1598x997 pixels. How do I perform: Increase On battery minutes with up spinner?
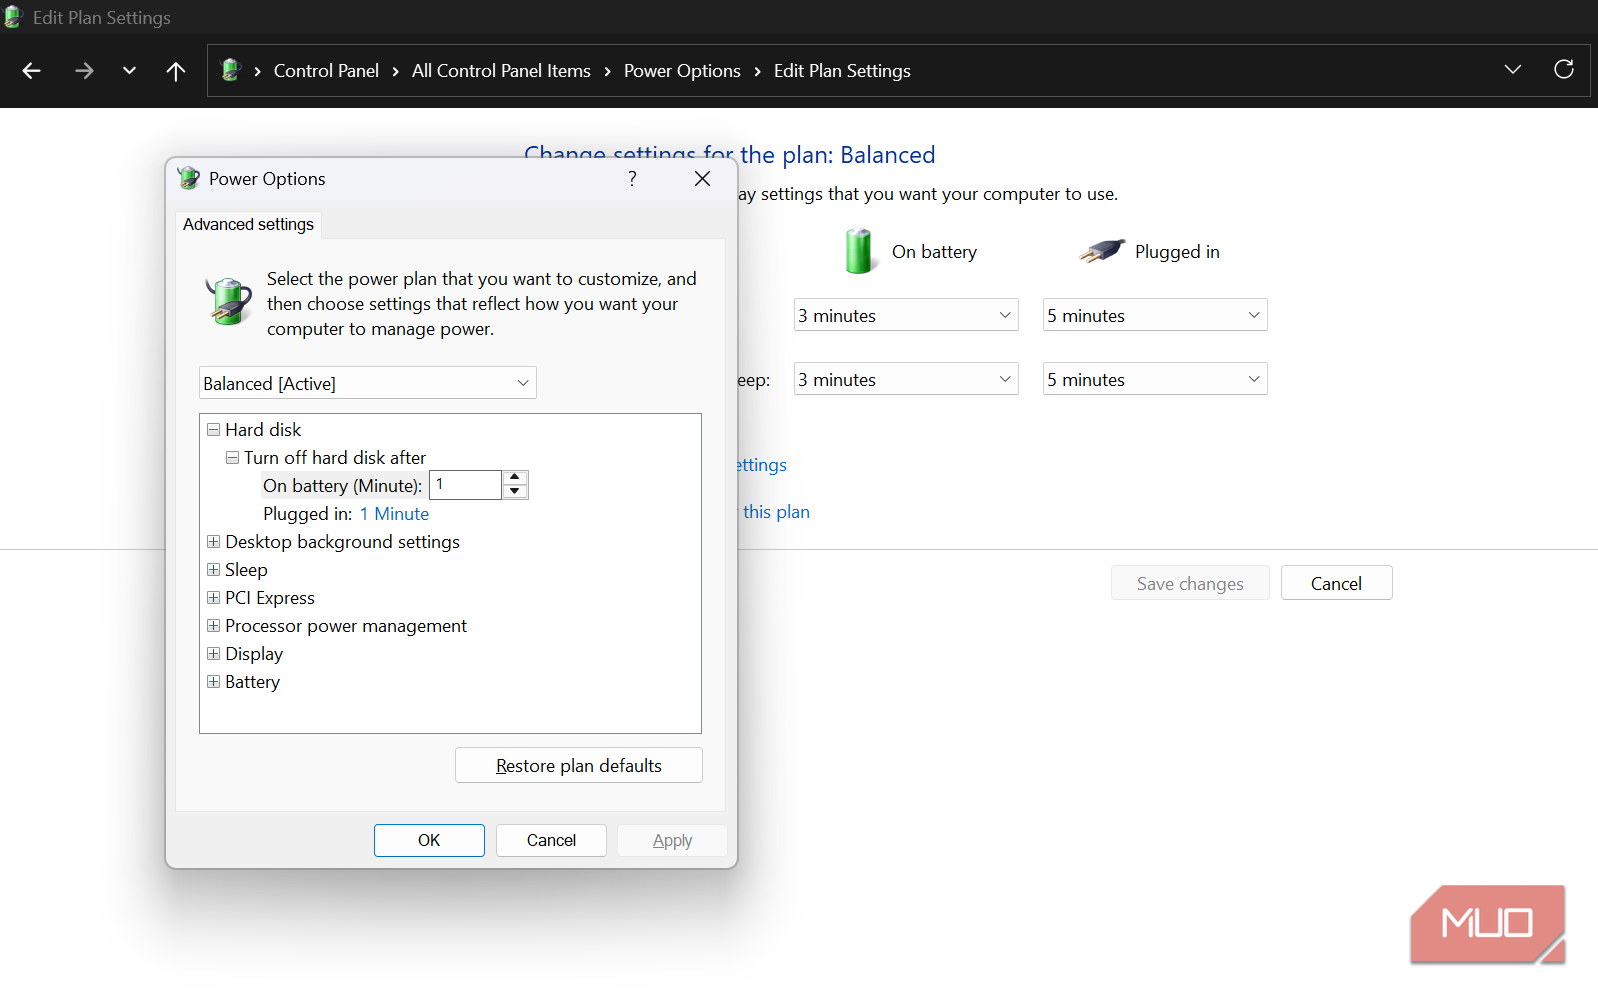point(515,478)
